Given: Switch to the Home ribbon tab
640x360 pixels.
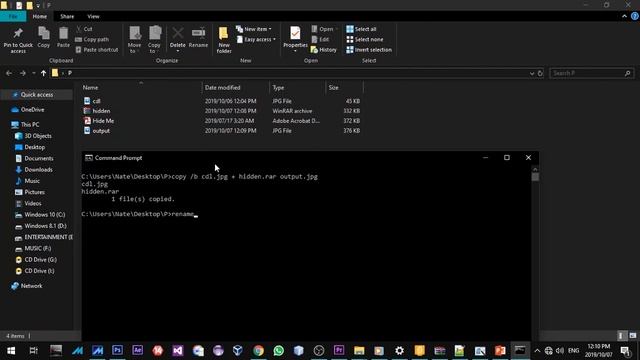Looking at the screenshot, I should [40, 16].
